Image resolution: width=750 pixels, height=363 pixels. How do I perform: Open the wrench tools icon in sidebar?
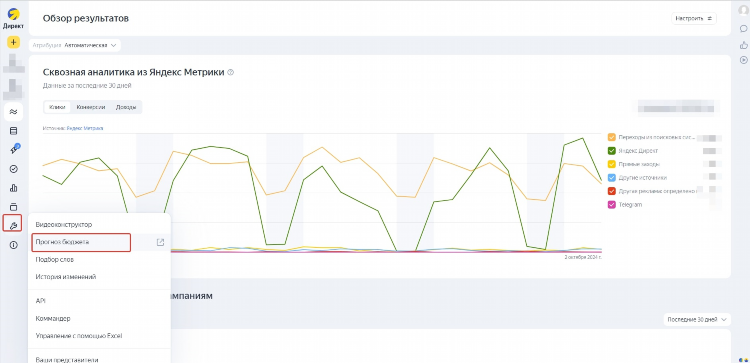pyautogui.click(x=13, y=225)
